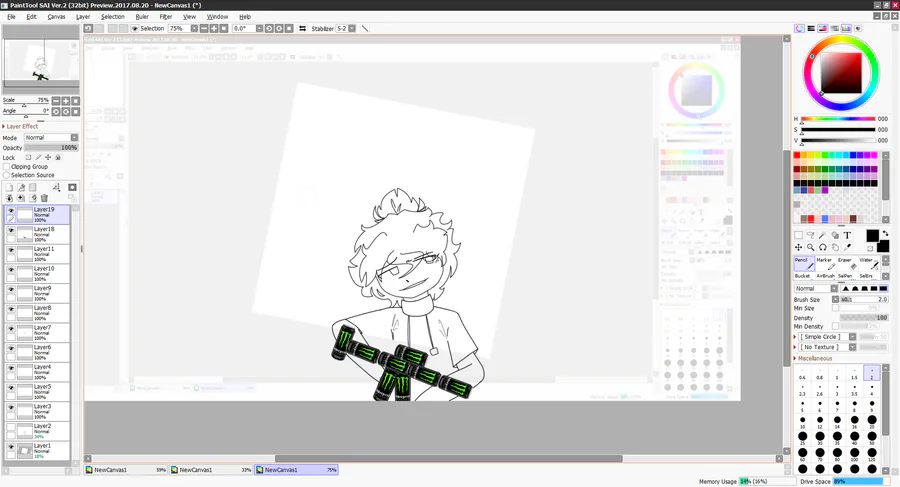900x487 pixels.
Task: Click the Density slider
Action: pos(864,318)
